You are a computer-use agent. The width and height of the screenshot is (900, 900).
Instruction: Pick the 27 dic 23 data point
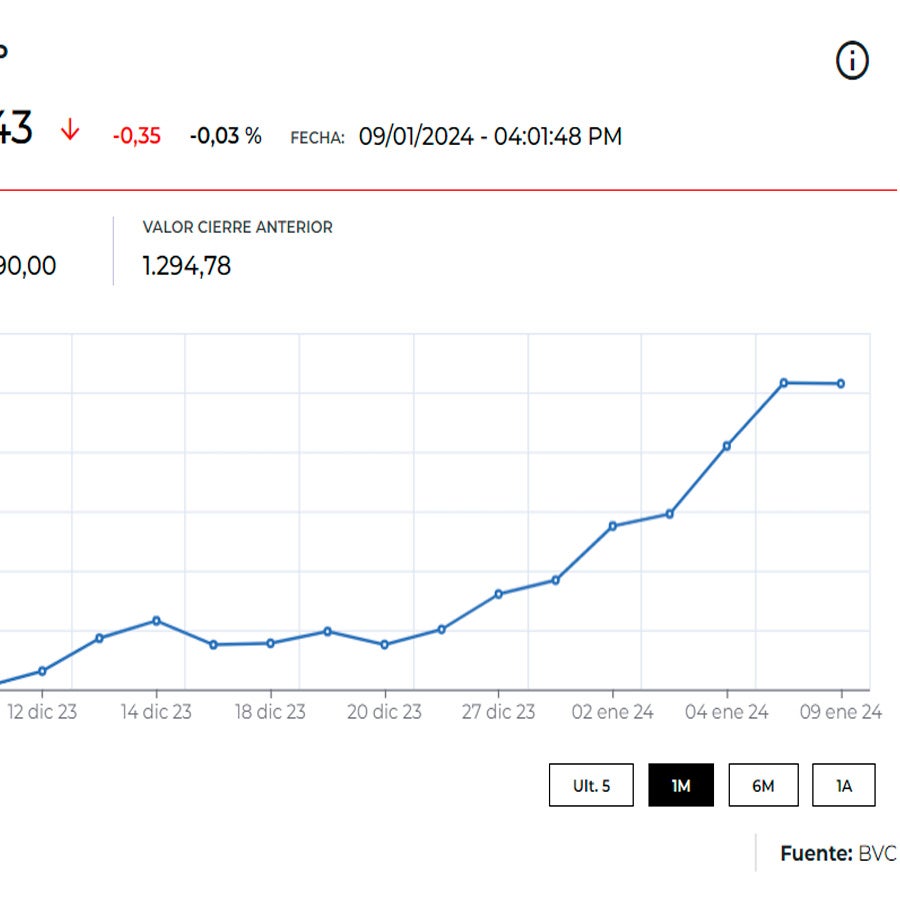click(x=499, y=594)
